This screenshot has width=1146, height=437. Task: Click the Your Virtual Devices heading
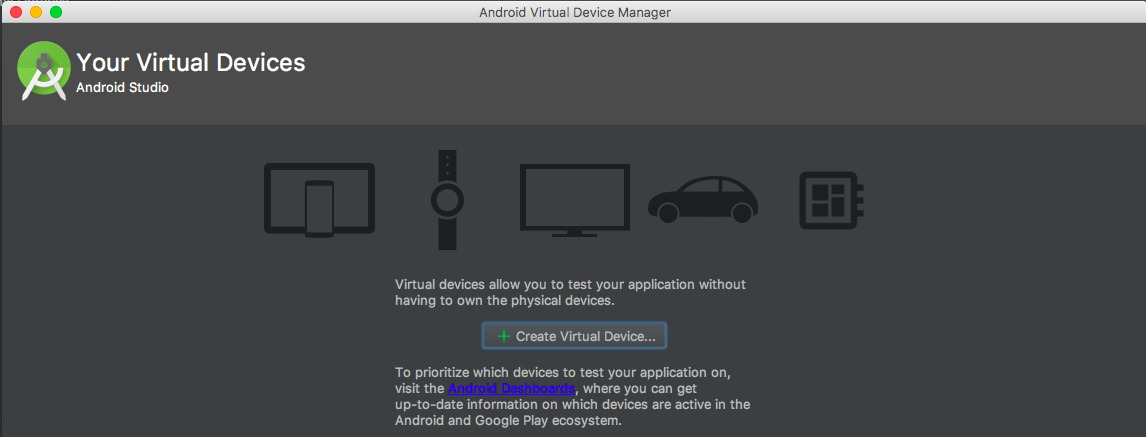(190, 63)
